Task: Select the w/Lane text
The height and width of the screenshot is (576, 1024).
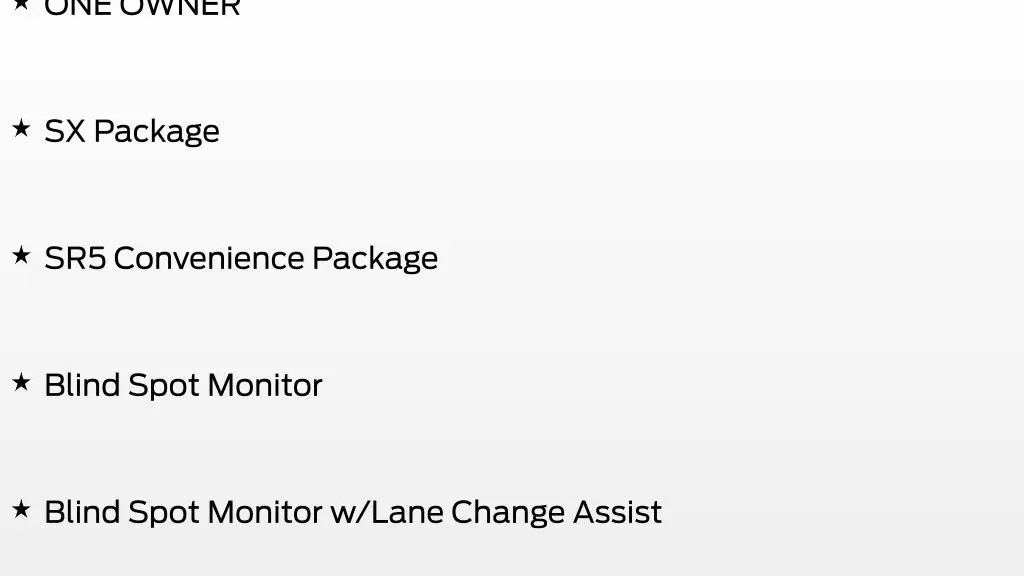Action: 387,512
